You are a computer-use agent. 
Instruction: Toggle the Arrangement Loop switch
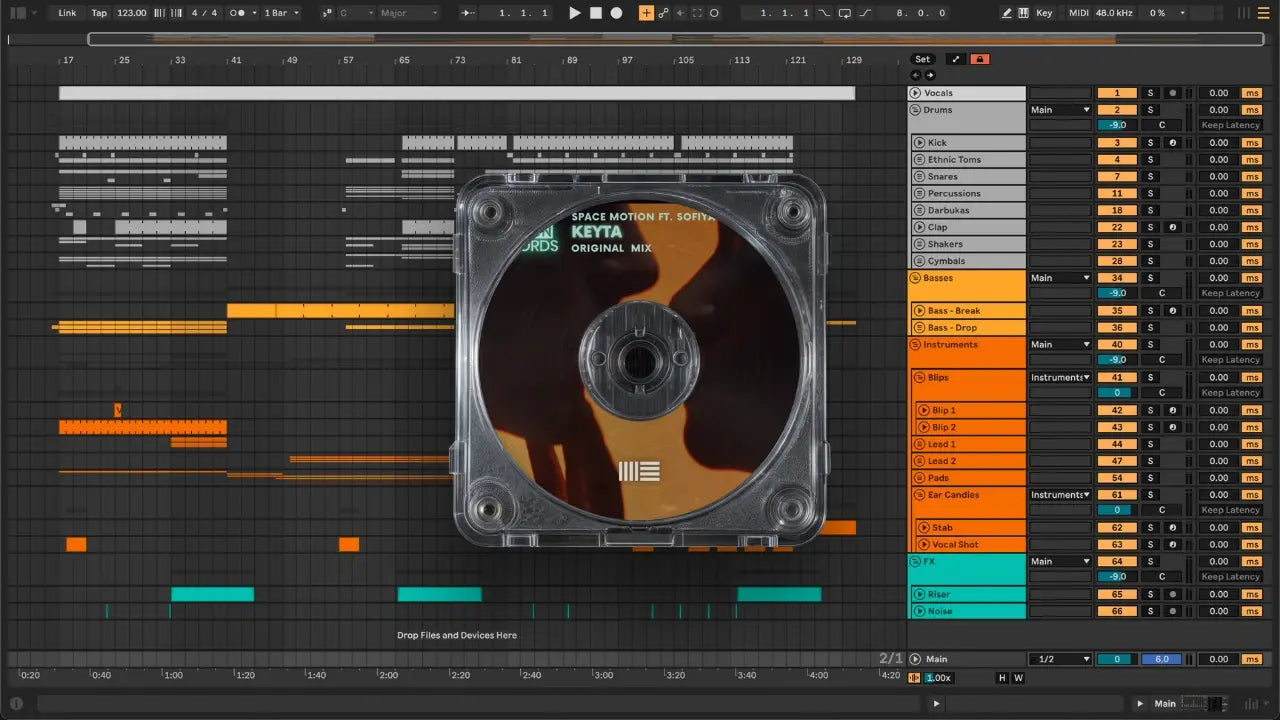coord(845,13)
